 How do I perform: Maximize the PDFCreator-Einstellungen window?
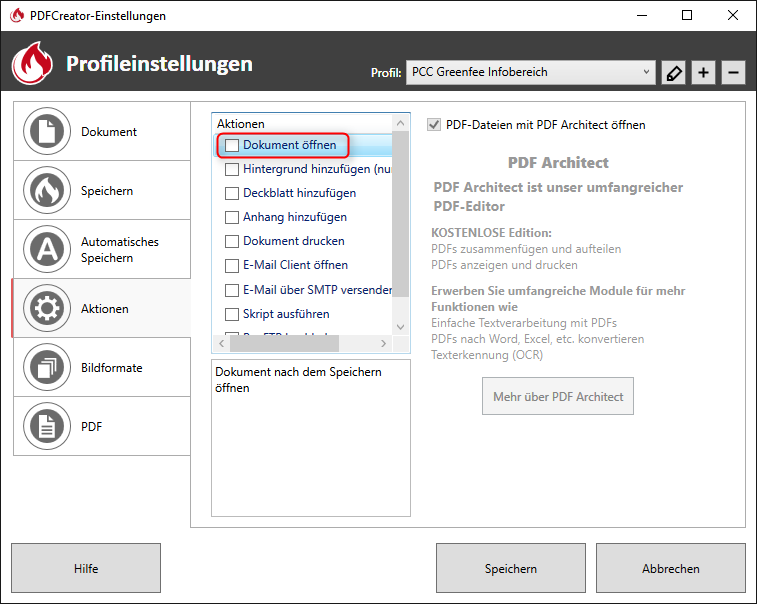[x=687, y=15]
